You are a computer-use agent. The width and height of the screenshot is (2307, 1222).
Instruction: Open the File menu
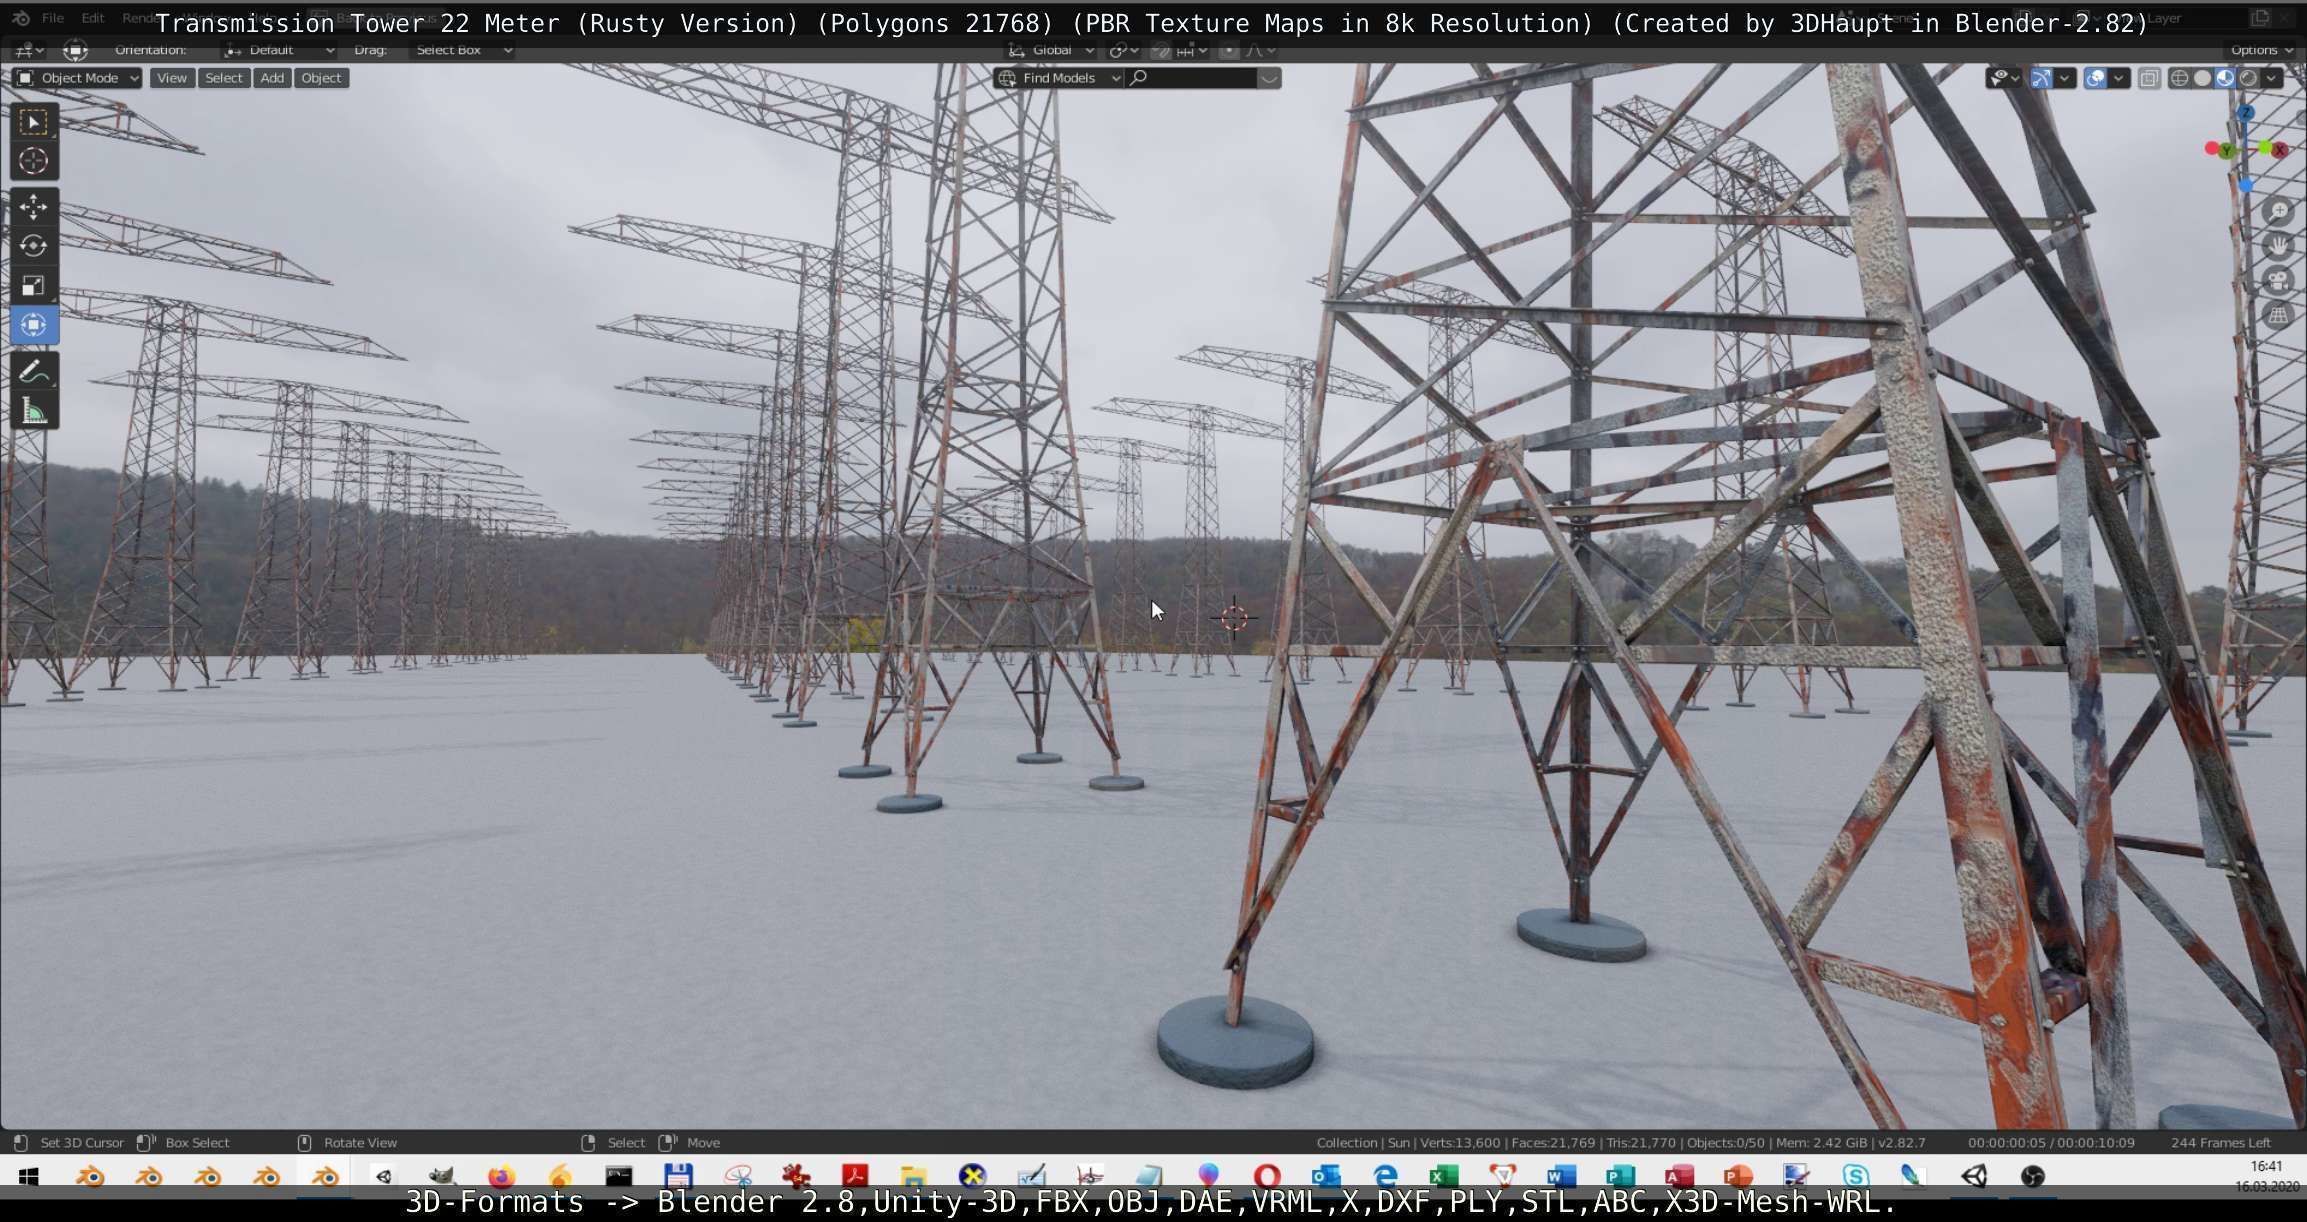tap(53, 18)
